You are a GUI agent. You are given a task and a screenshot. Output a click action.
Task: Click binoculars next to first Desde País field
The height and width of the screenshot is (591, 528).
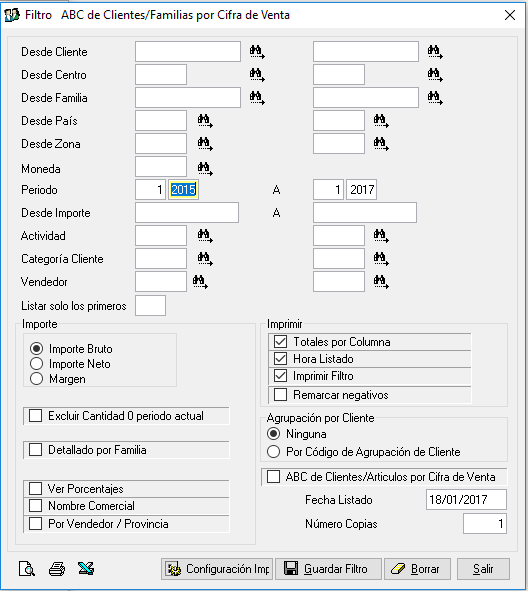point(205,121)
